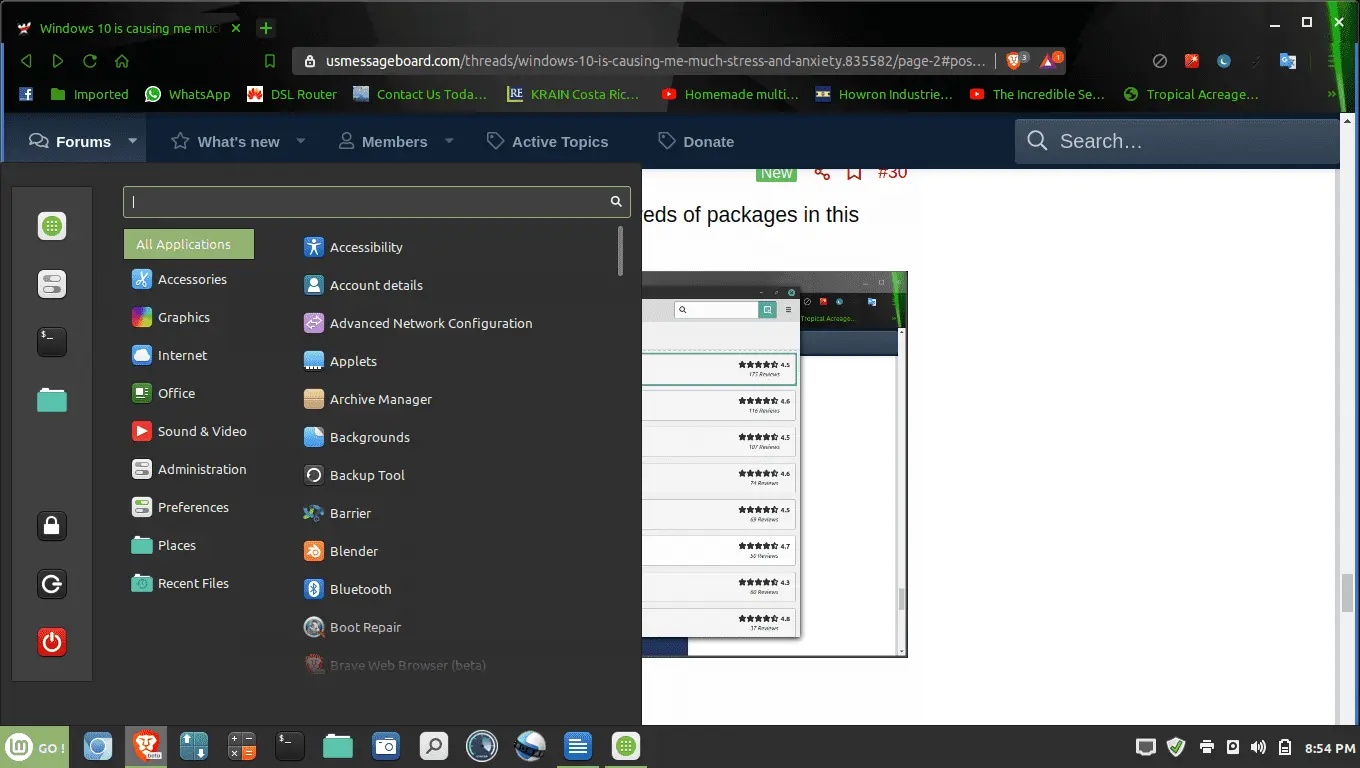Click the Brave Shields lion icon
1360x768 pixels.
coord(1014,61)
